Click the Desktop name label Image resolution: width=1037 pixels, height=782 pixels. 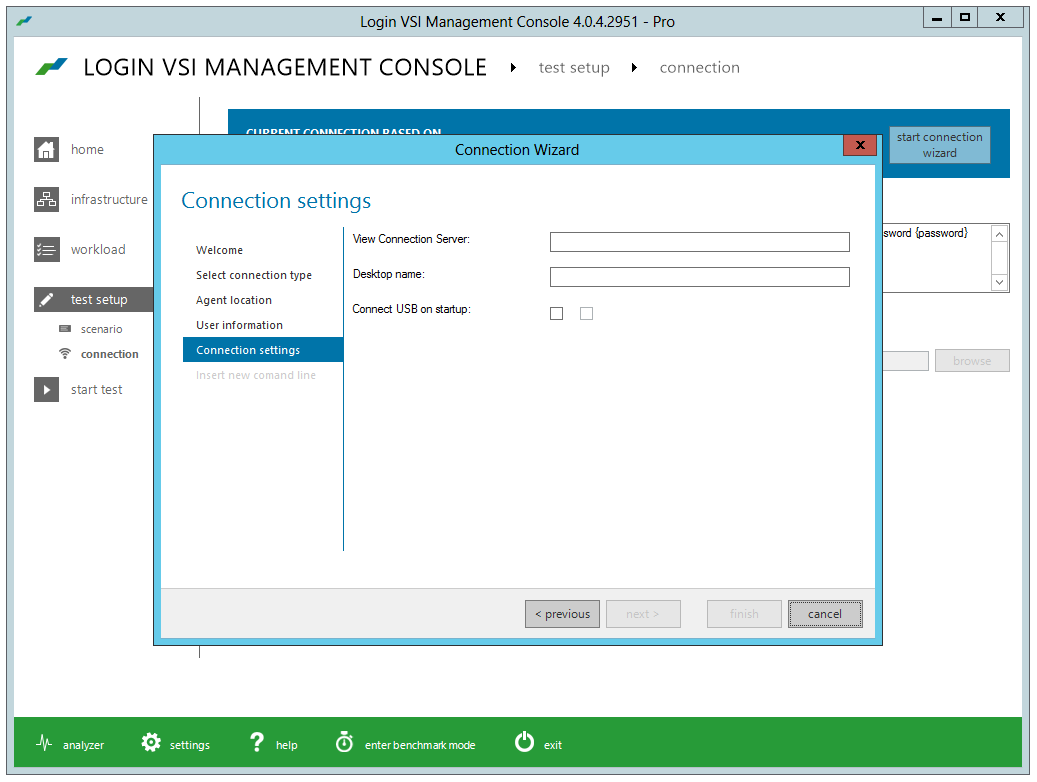[x=389, y=274]
